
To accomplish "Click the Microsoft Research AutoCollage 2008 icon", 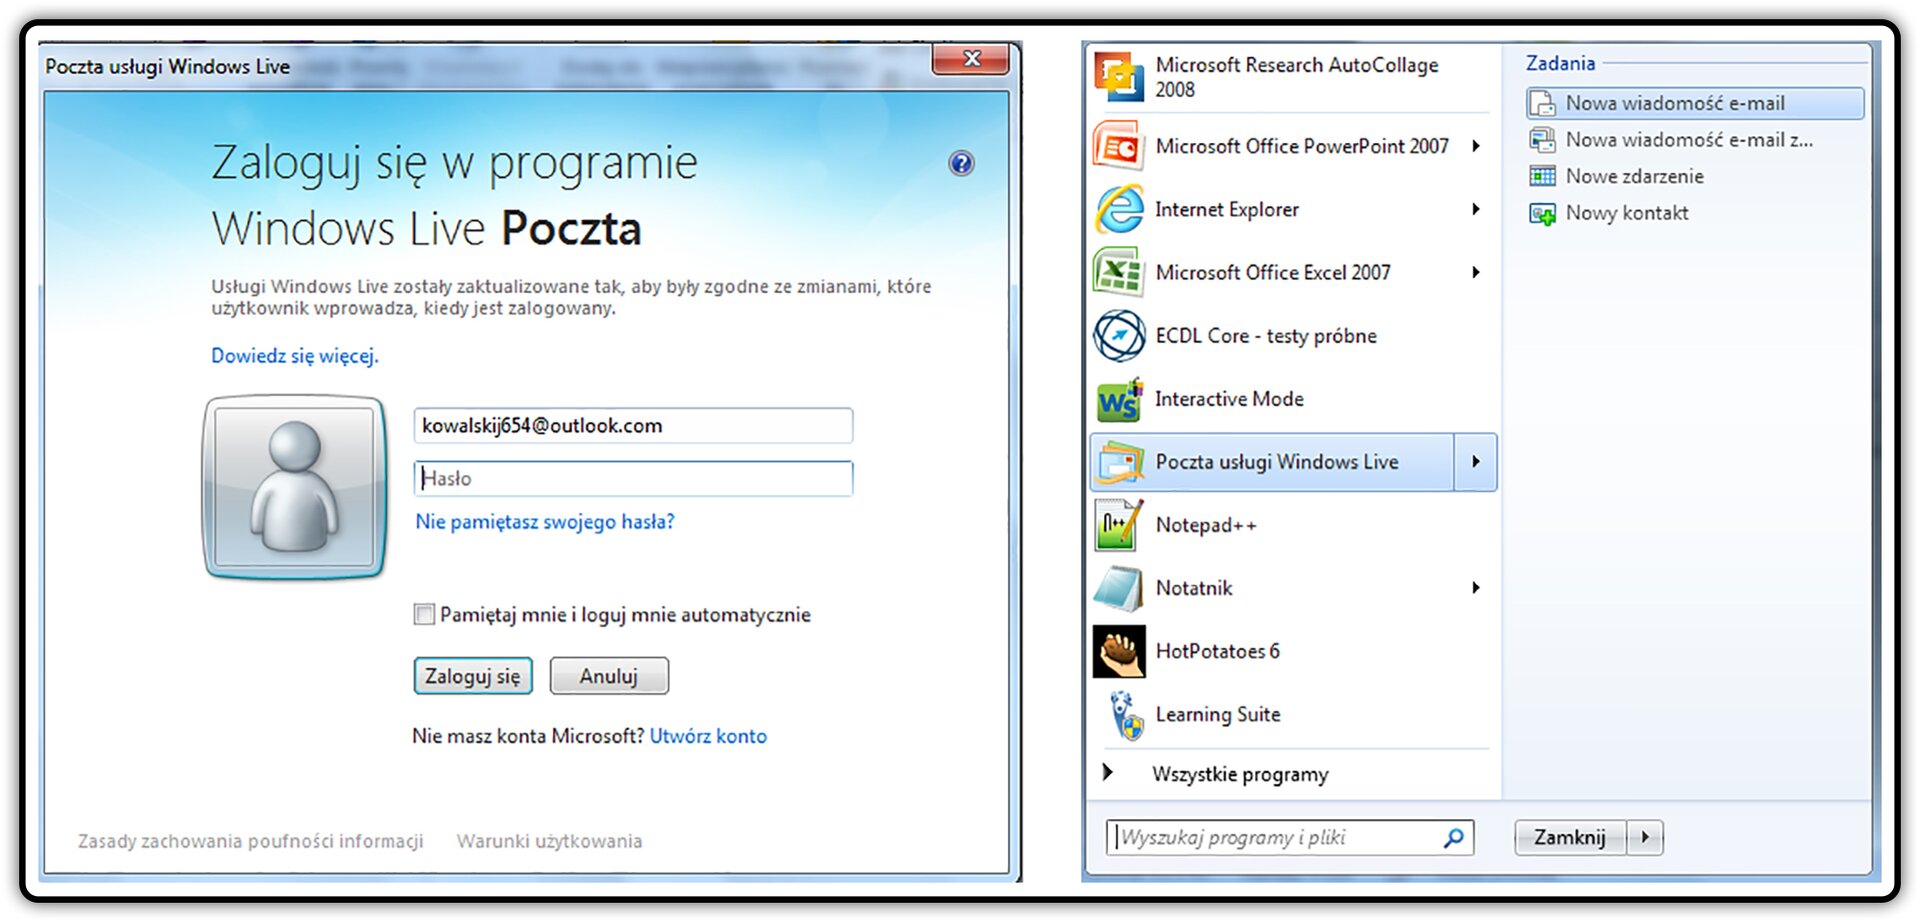I will 1119,77.
